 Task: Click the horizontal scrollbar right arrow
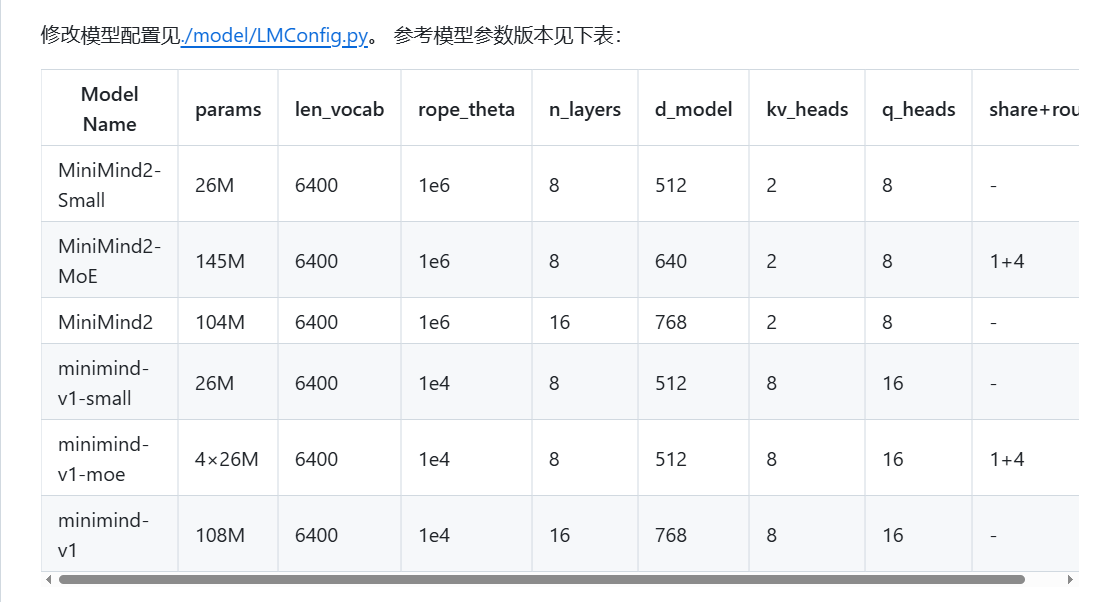pos(1070,580)
